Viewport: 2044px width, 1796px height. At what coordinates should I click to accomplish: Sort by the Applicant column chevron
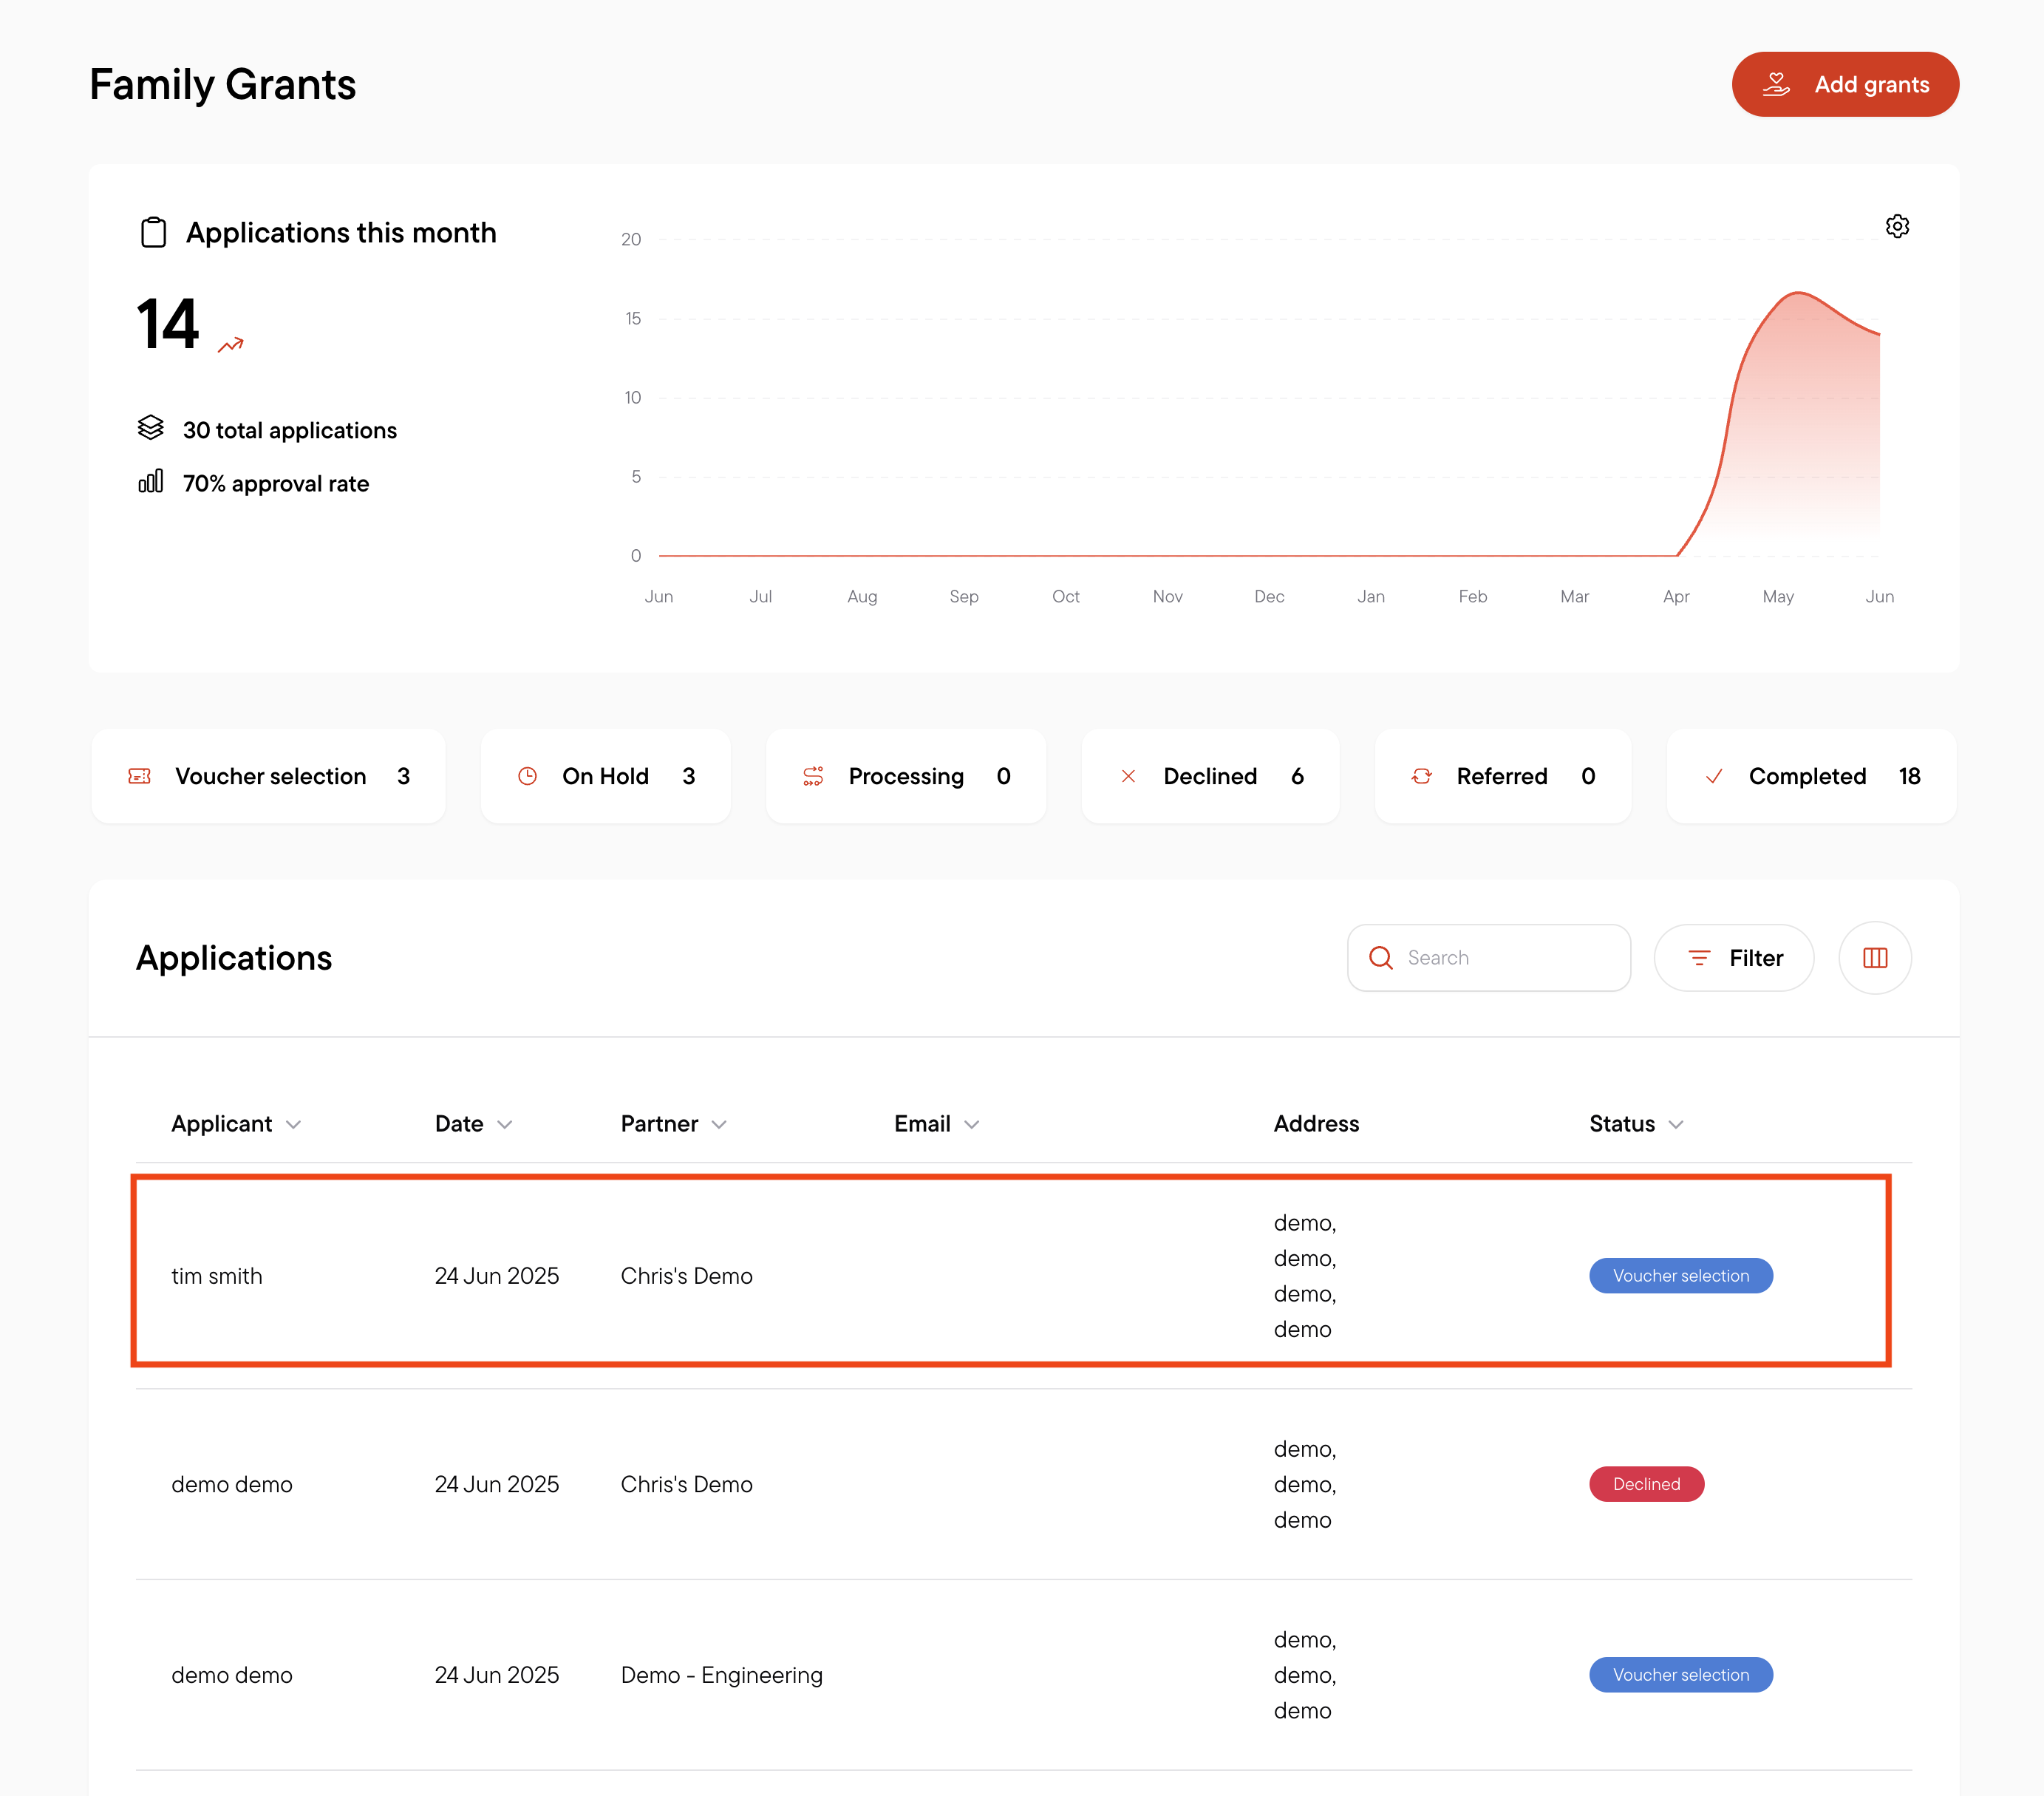pos(293,1125)
